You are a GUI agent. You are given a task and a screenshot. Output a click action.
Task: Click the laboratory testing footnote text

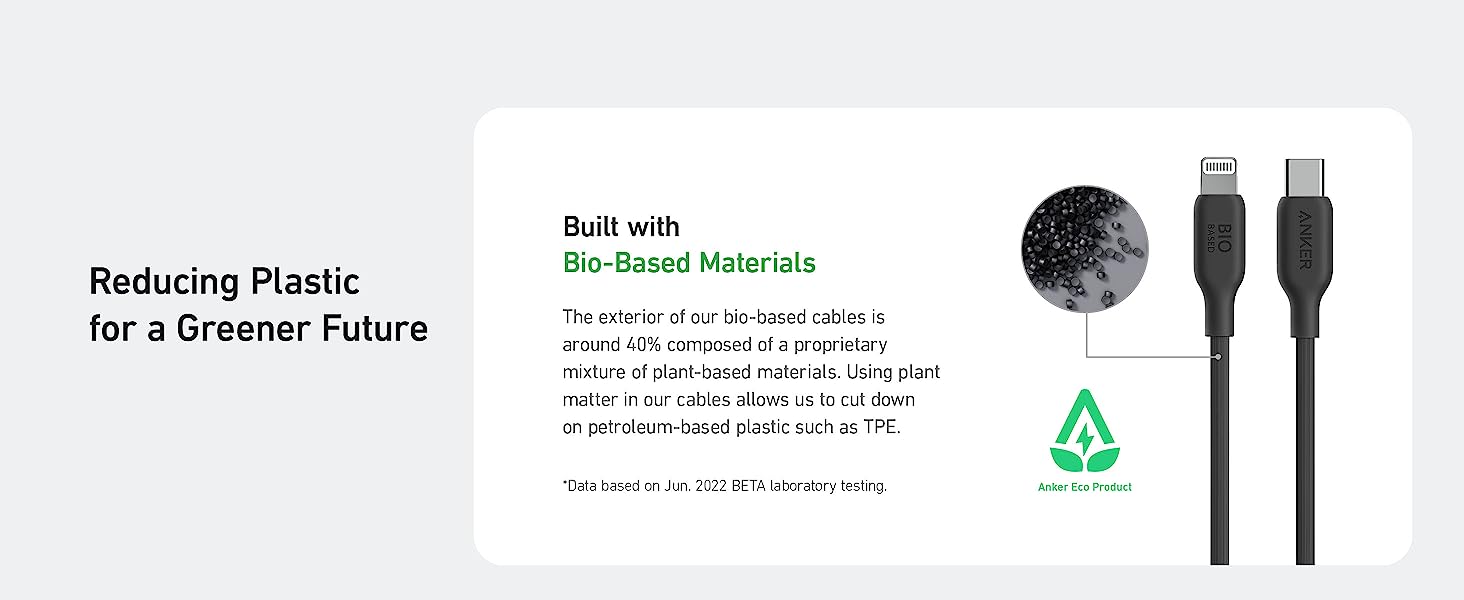tap(724, 486)
